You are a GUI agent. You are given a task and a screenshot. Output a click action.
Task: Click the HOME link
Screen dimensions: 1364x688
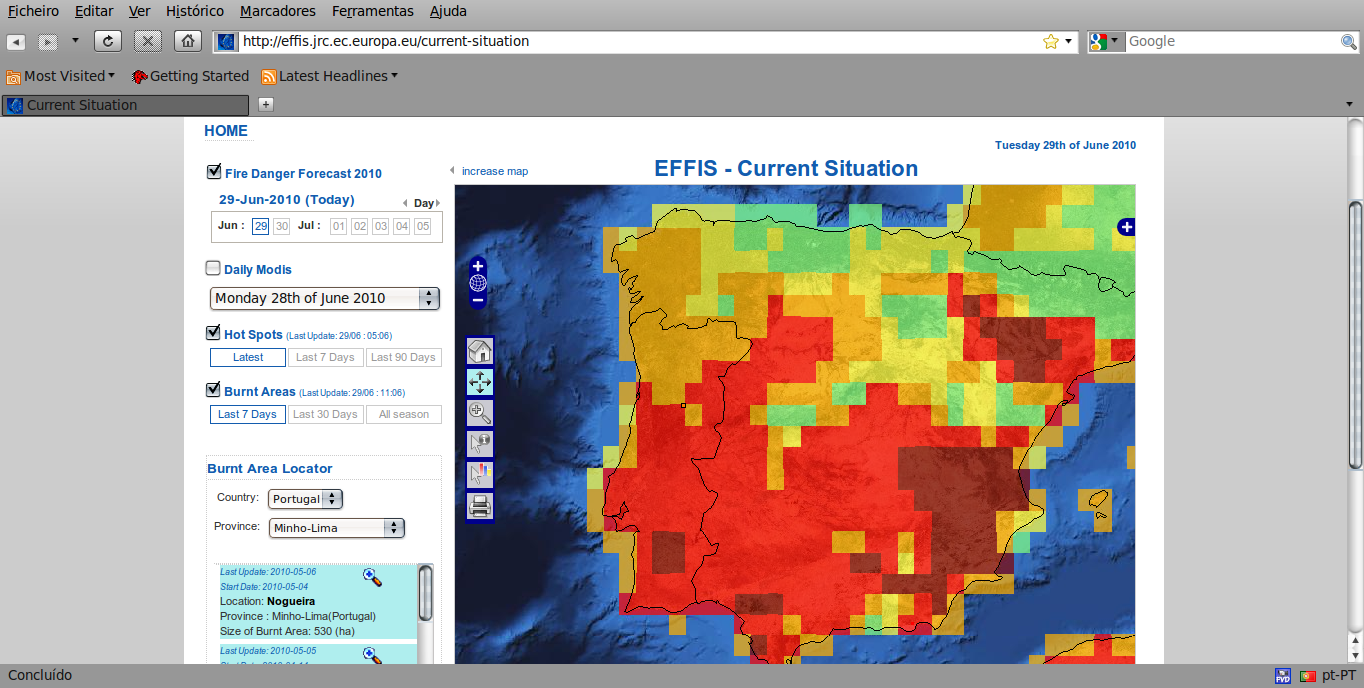tap(226, 131)
